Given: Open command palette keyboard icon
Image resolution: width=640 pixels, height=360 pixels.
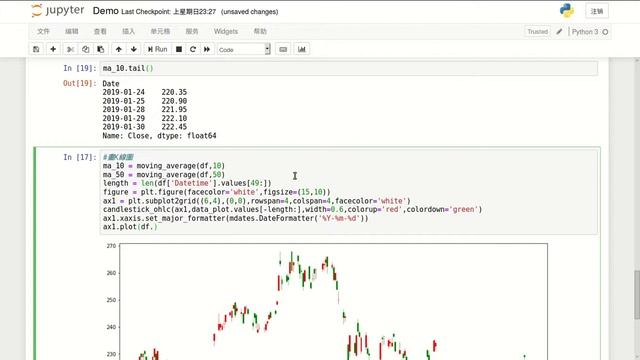Looking at the screenshot, I should click(x=283, y=49).
